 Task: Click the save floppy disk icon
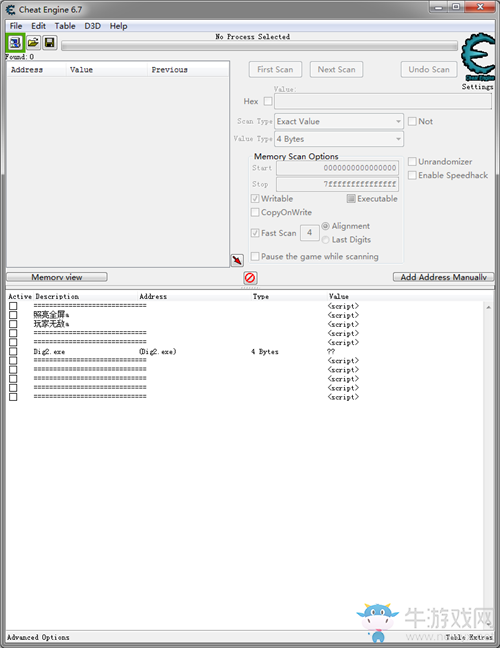[50, 43]
